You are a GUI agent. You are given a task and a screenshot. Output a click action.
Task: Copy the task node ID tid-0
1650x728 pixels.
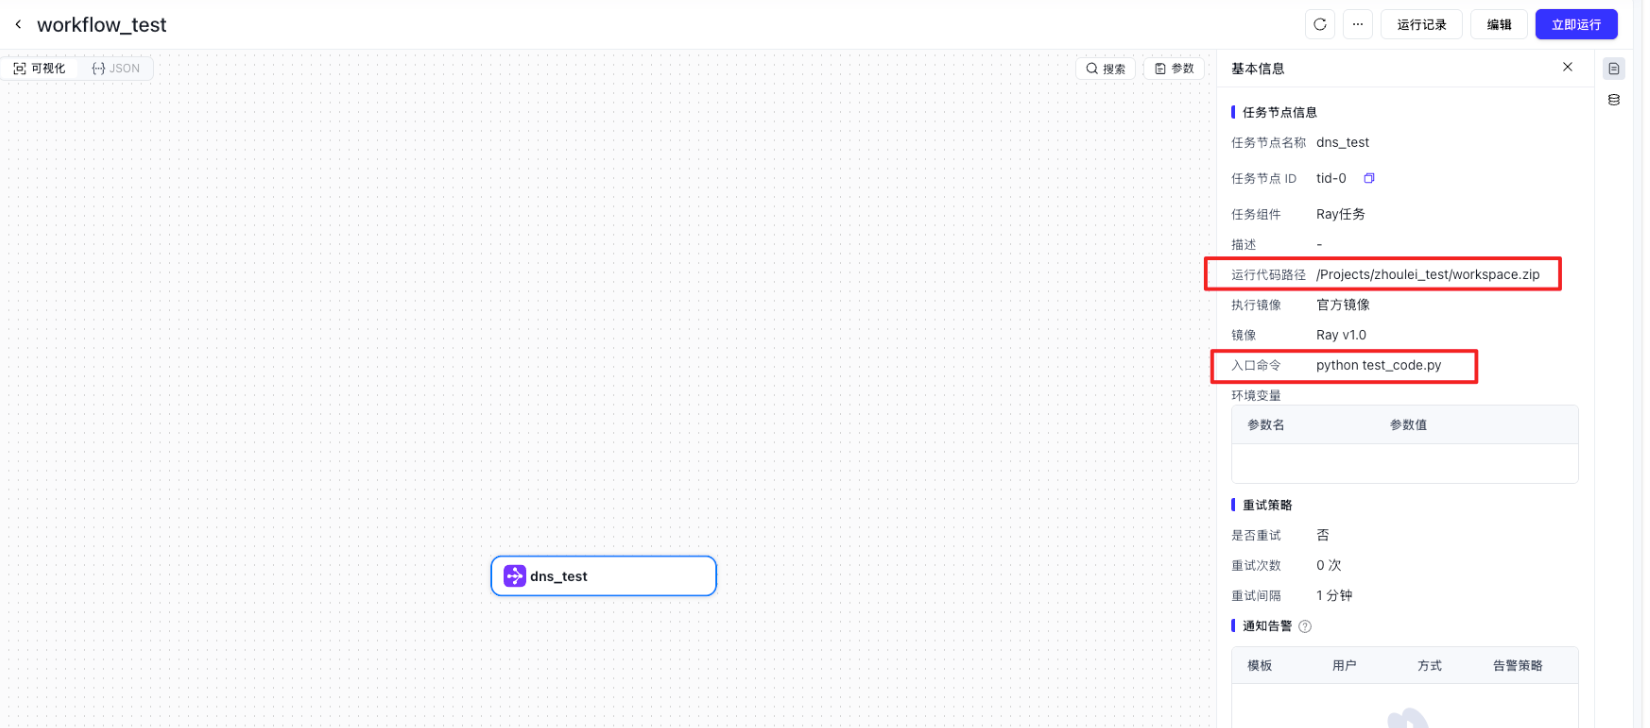pos(1369,178)
